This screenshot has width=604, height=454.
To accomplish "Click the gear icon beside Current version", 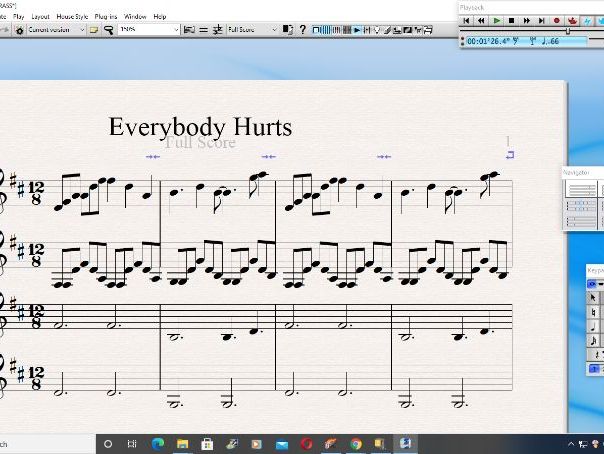I will tap(19, 30).
